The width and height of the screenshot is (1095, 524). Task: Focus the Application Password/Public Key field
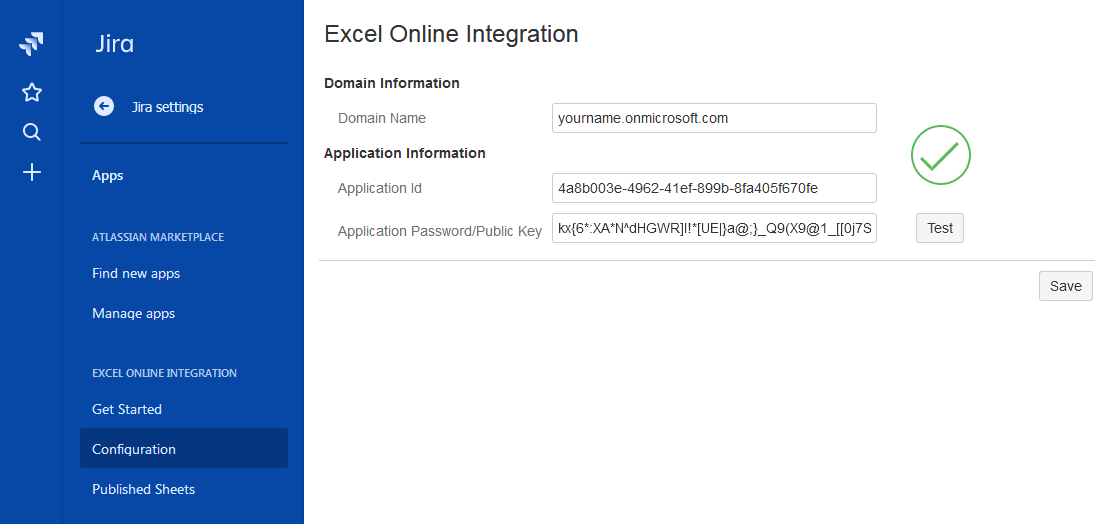713,229
